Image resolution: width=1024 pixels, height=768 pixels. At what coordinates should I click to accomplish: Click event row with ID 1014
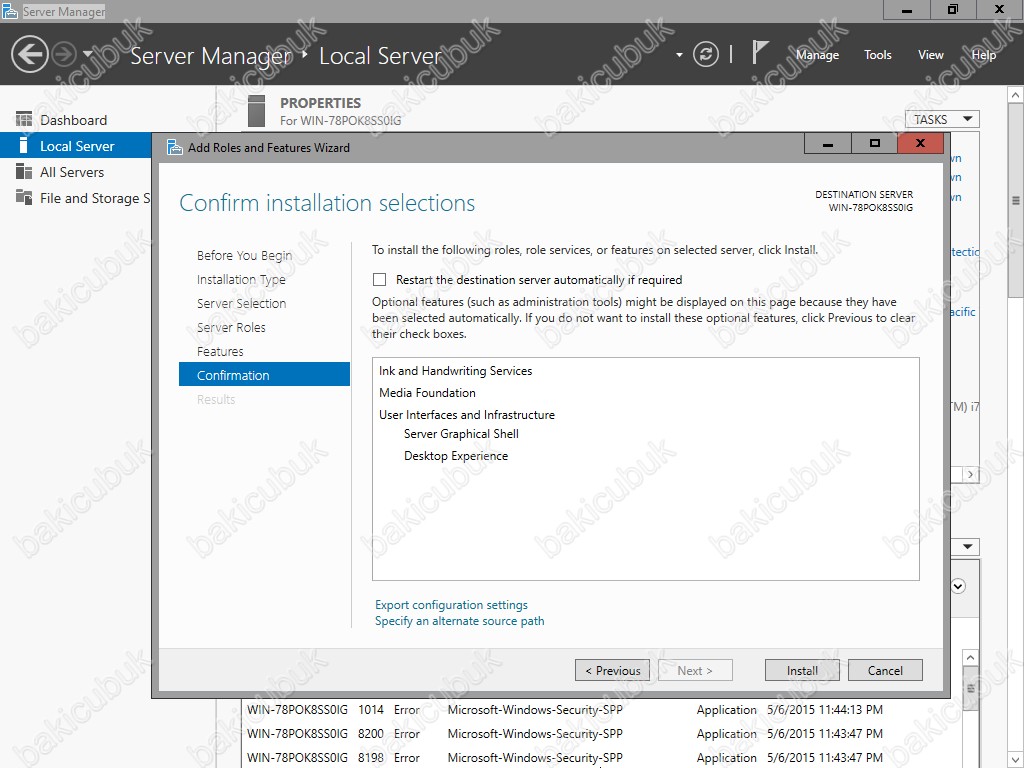click(601, 710)
